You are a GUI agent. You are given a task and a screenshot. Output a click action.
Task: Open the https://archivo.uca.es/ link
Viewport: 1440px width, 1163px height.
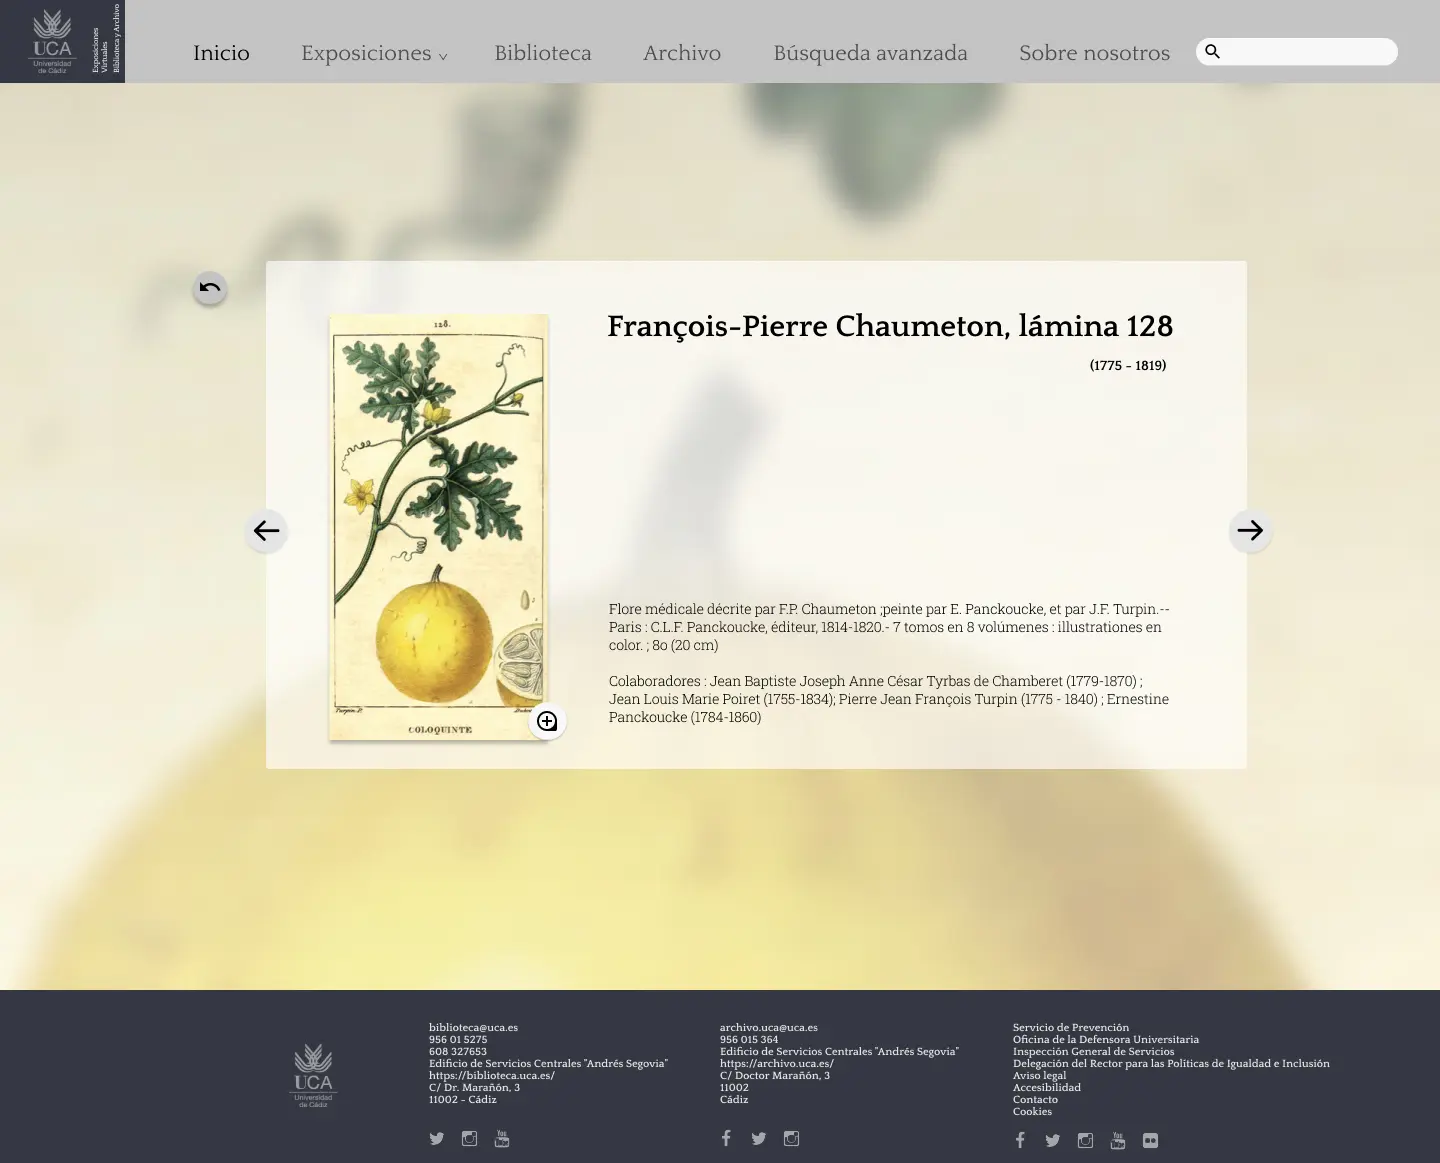point(776,1063)
